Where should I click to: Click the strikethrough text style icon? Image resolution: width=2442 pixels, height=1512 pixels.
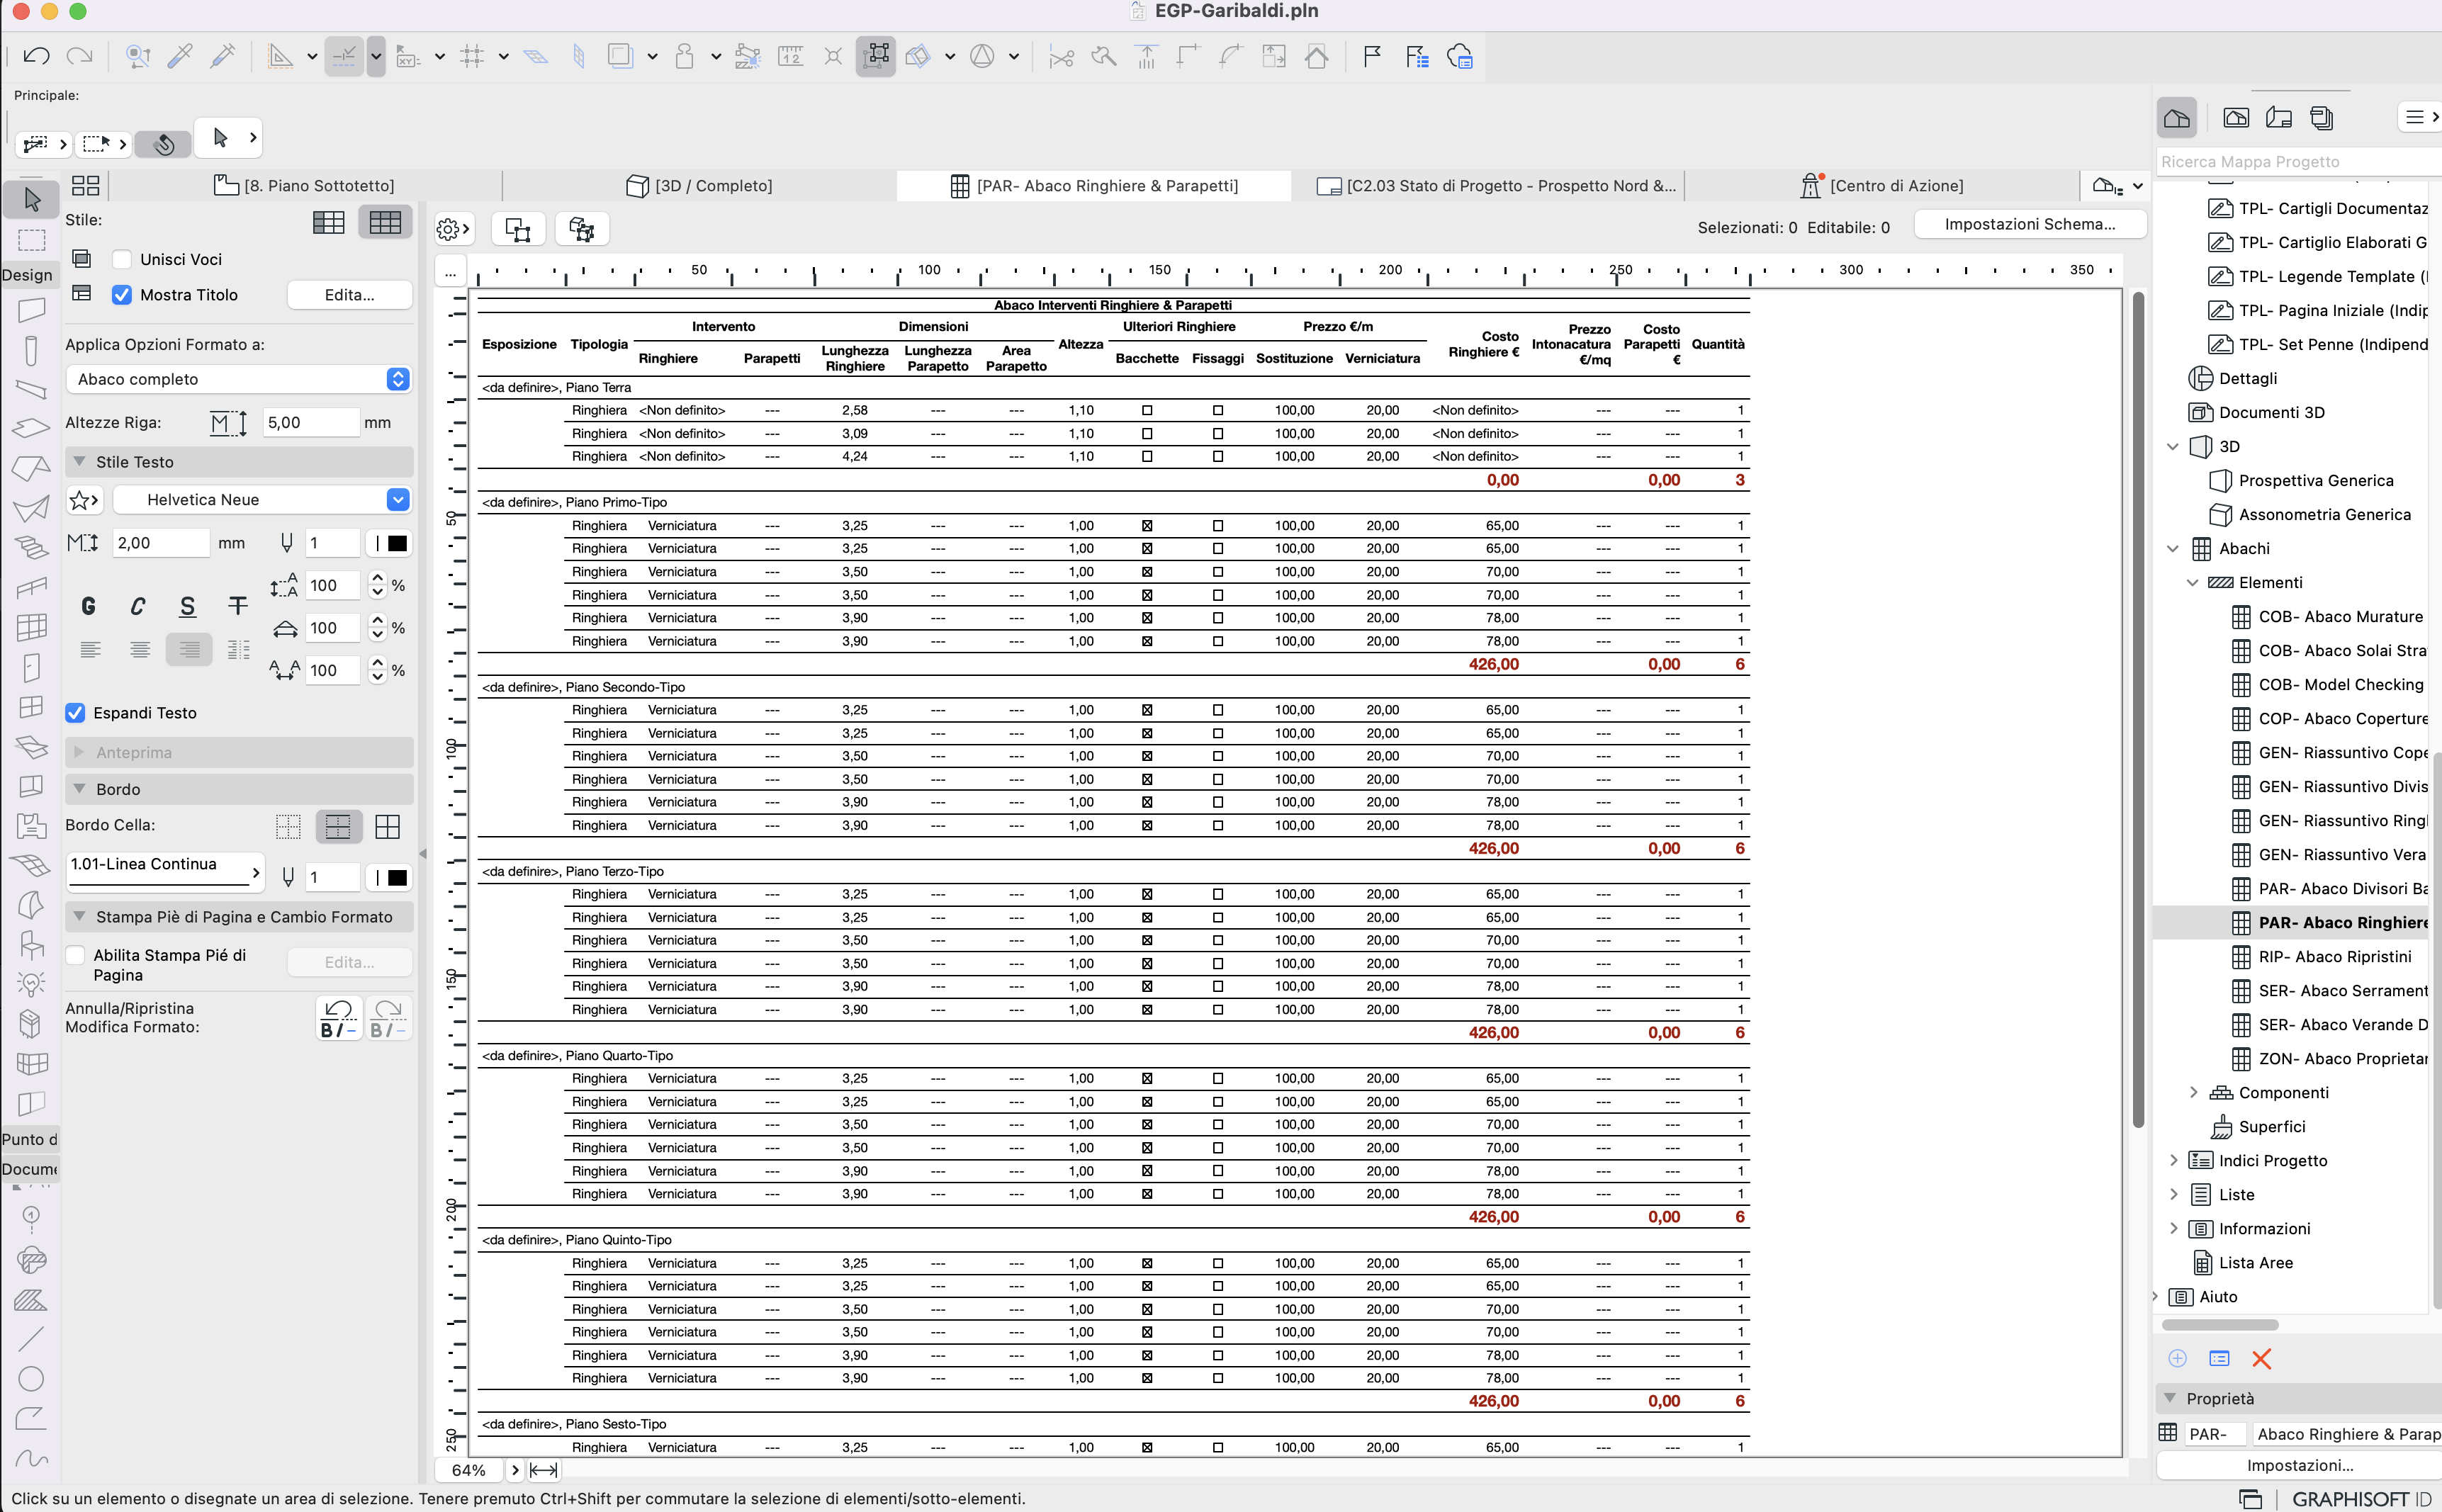(x=238, y=606)
